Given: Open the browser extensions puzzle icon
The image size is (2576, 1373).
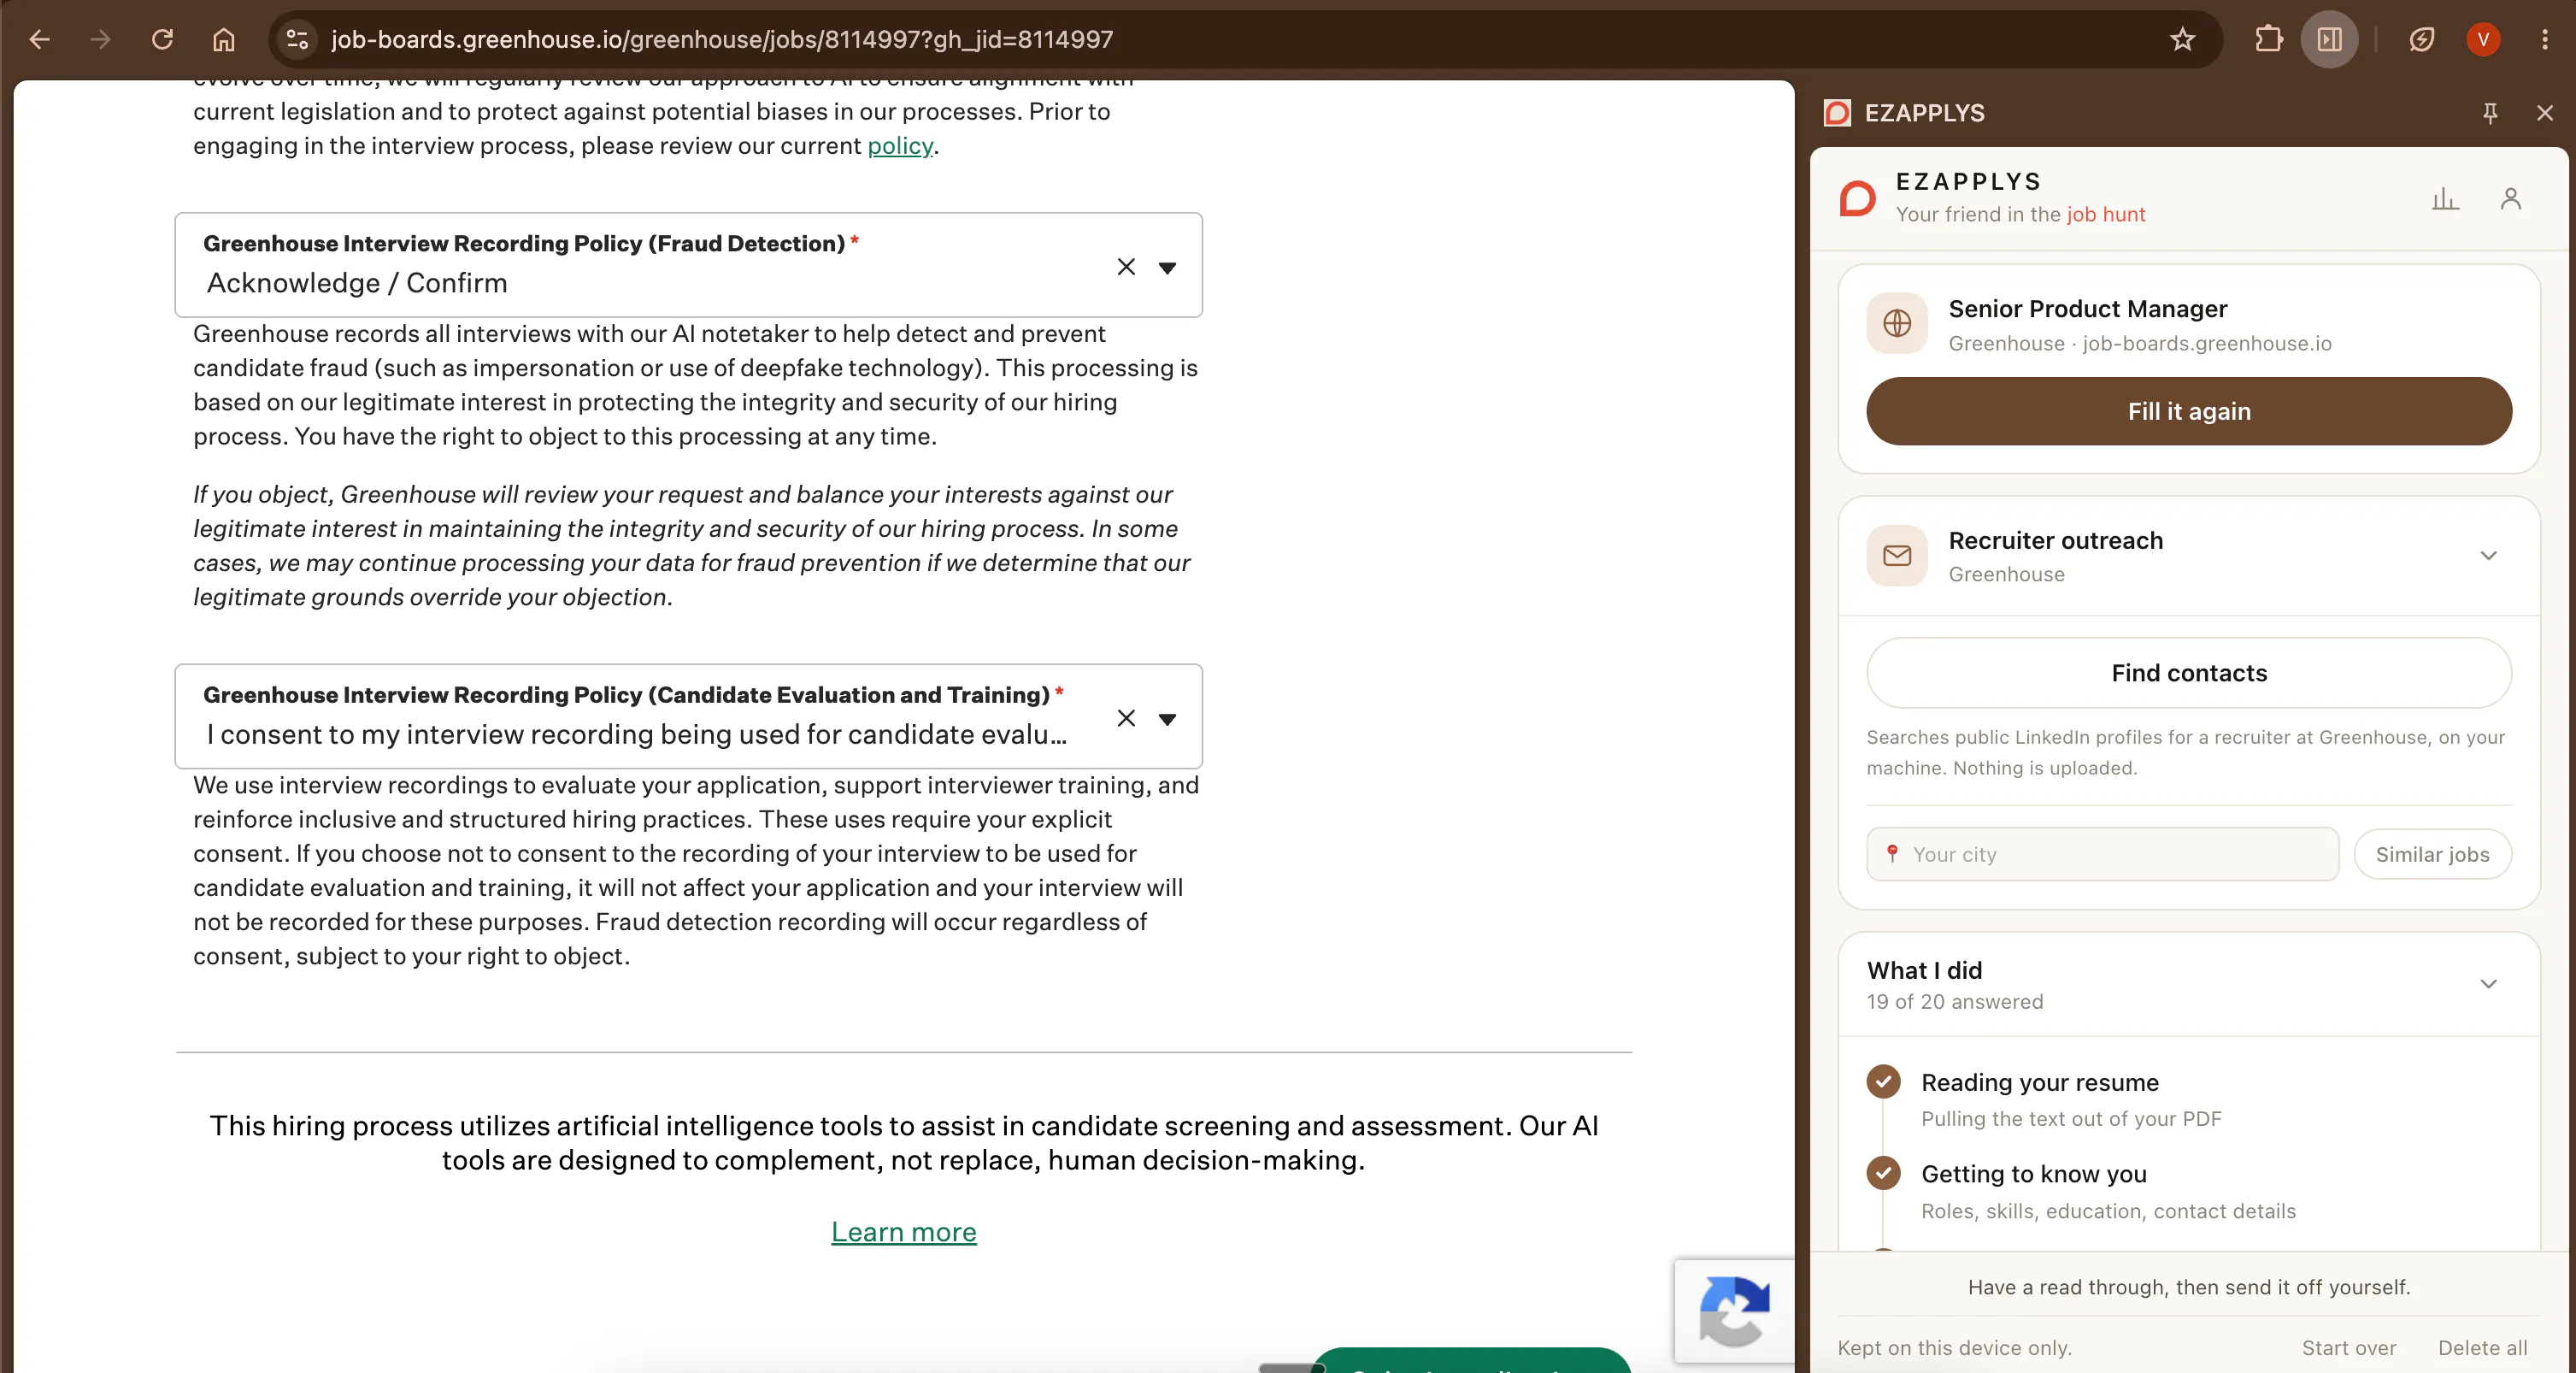Looking at the screenshot, I should (x=2269, y=39).
